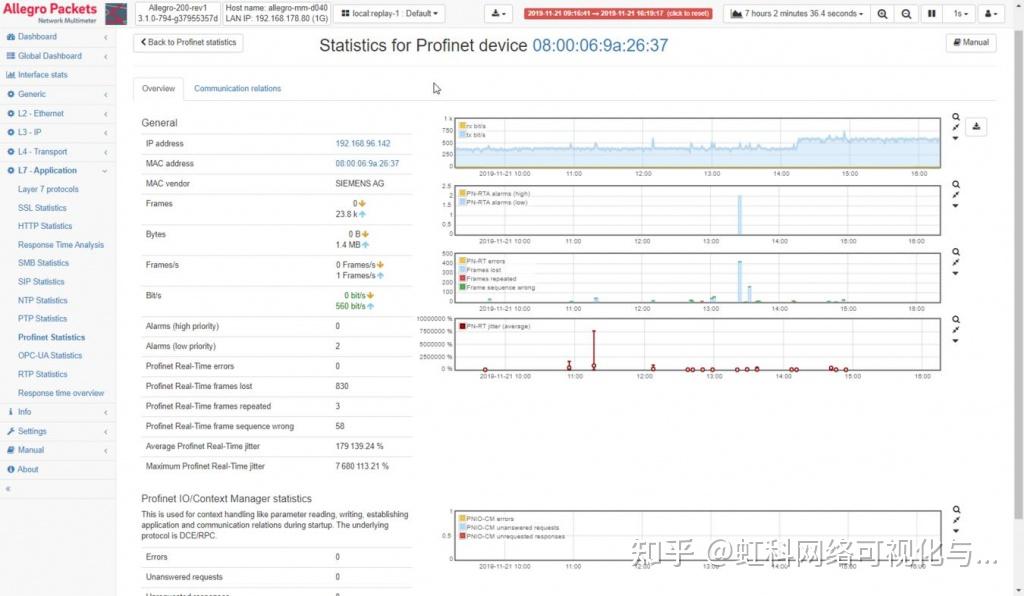Click pin icon of bit/s graph
The height and width of the screenshot is (596, 1024).
(955, 128)
